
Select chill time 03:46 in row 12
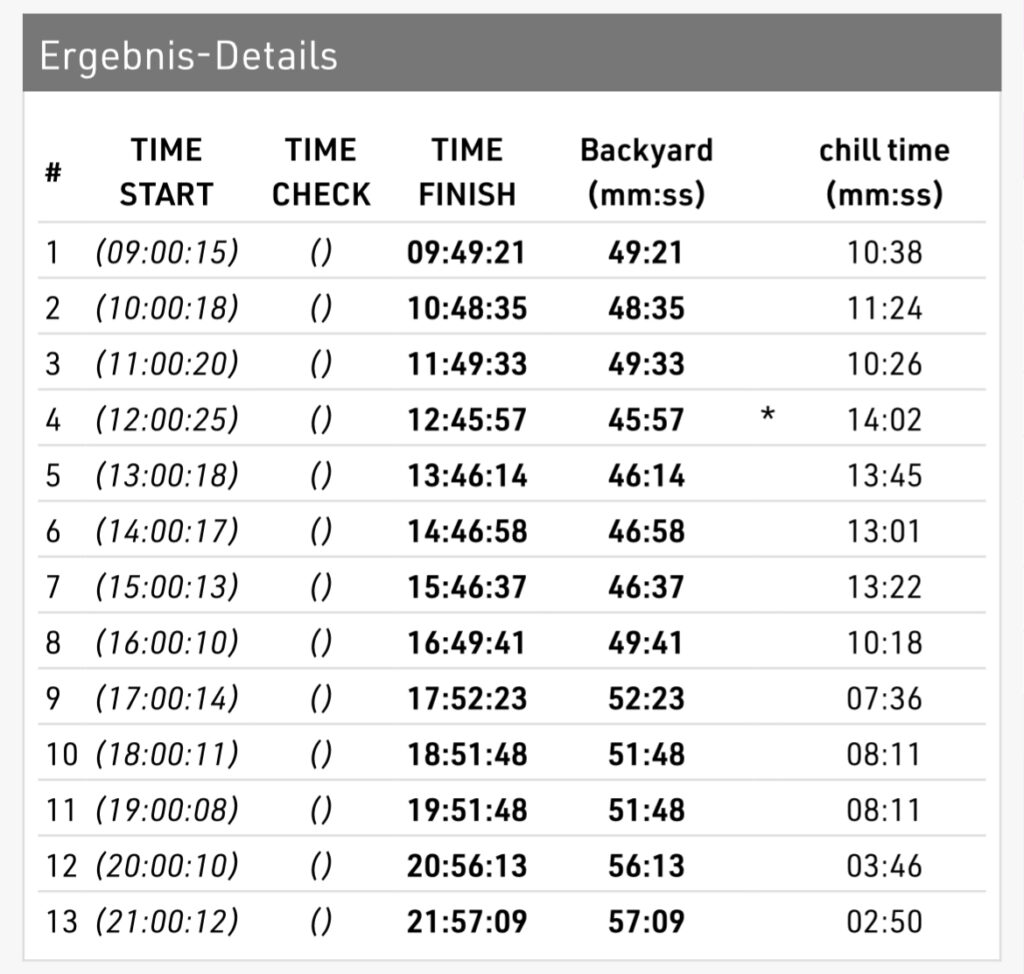pos(884,865)
